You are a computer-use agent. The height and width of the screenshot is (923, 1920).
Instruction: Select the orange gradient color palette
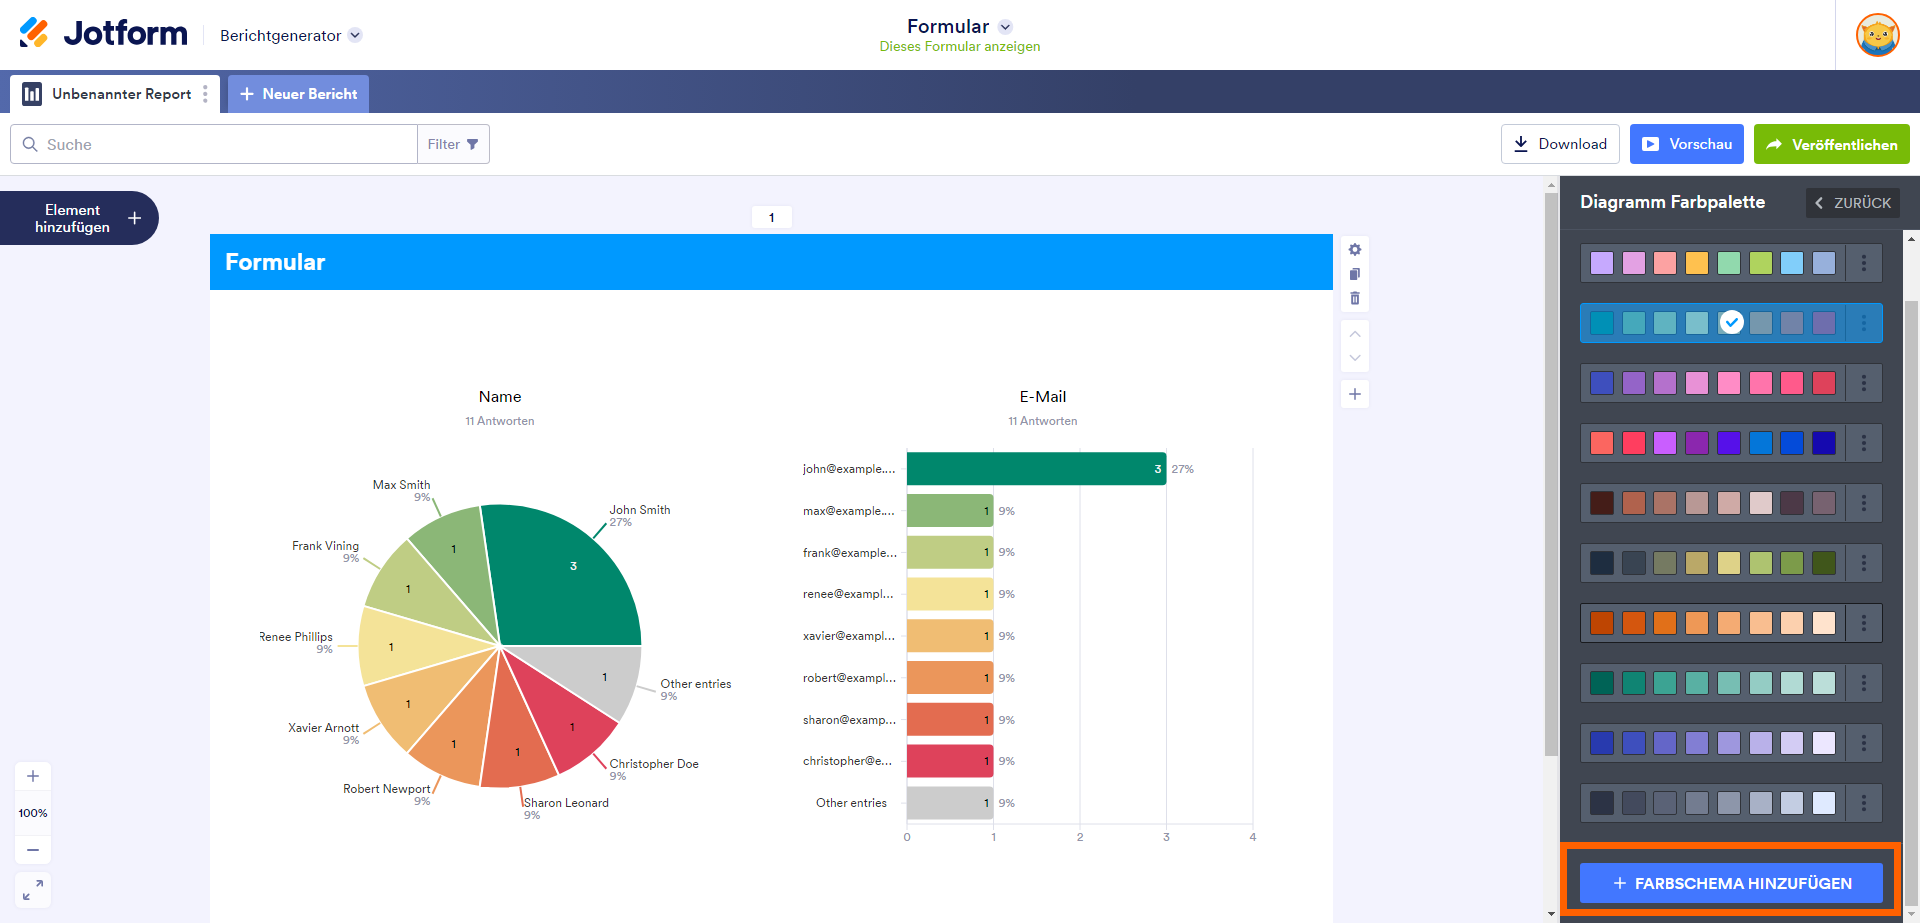click(x=1712, y=623)
